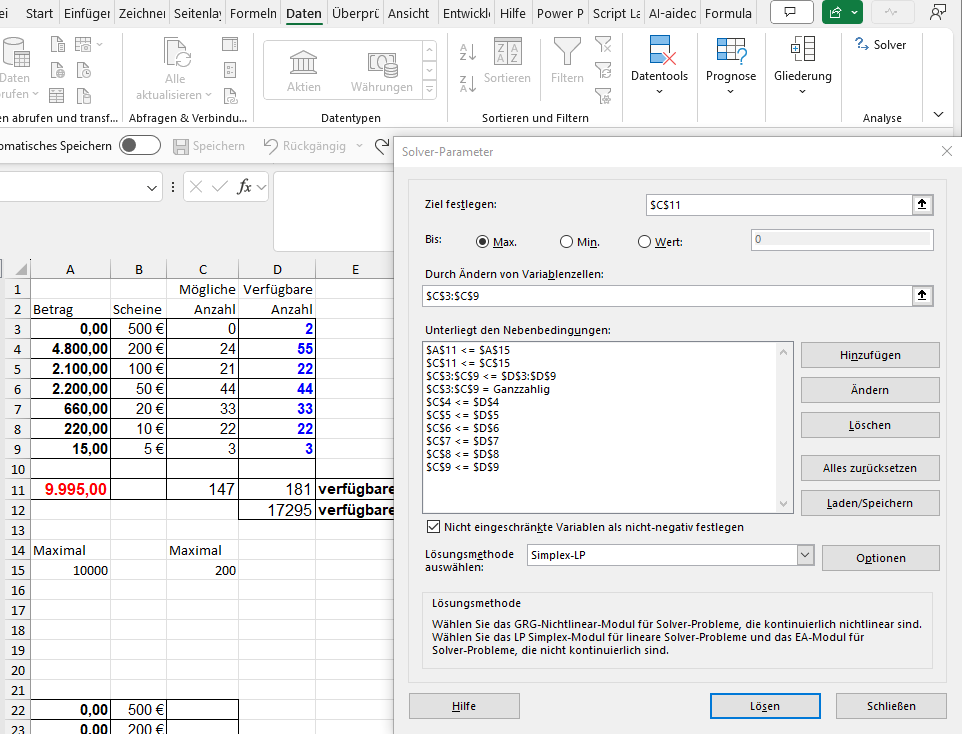Click the workbook links icon
962x734 pixels.
[230, 96]
